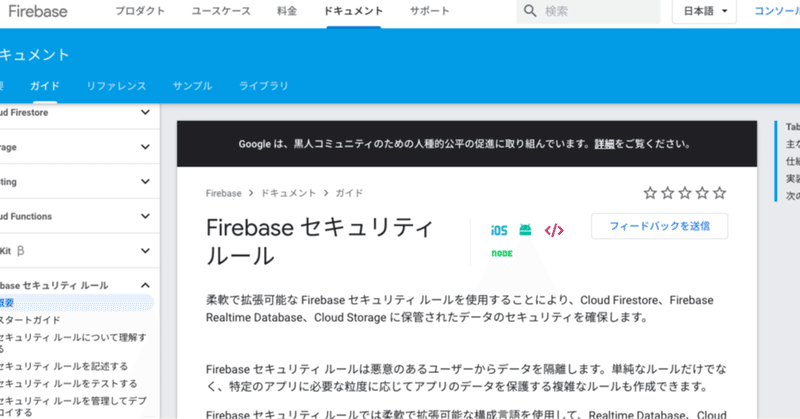Open セキュリティ ルールをテストする page
The image size is (800, 419).
(x=68, y=384)
